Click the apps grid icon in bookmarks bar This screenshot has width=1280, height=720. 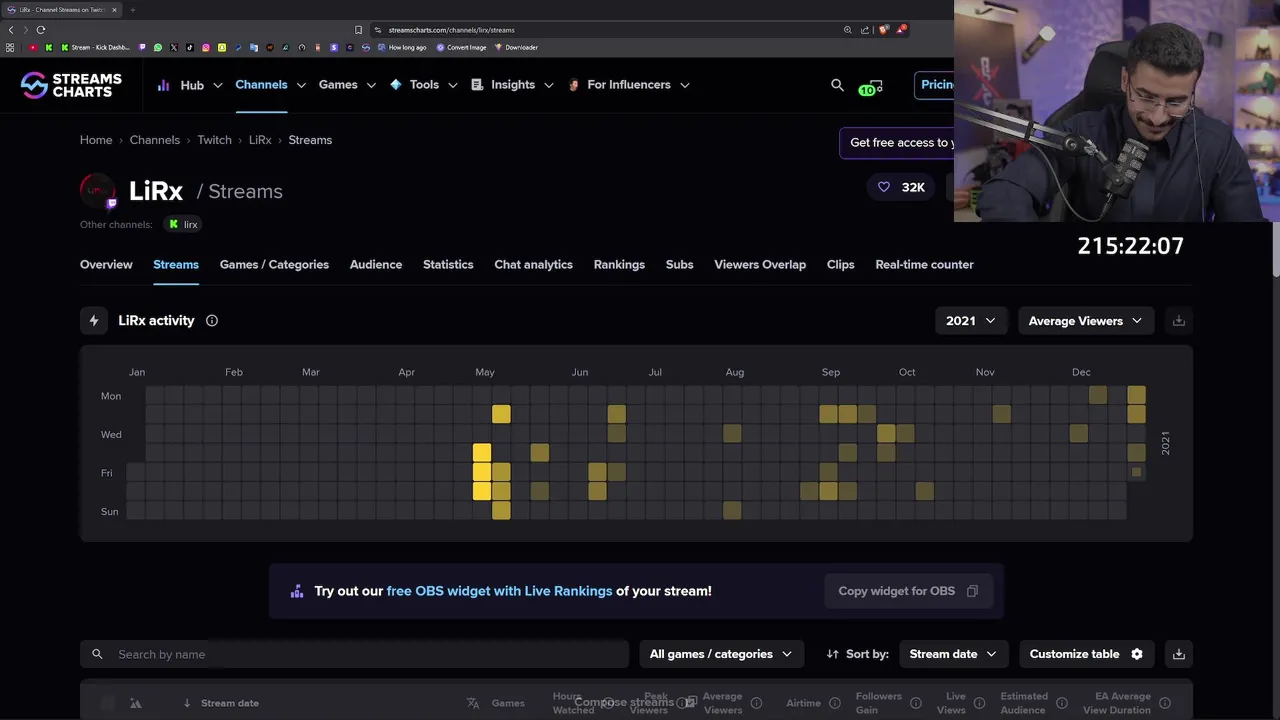coord(11,47)
